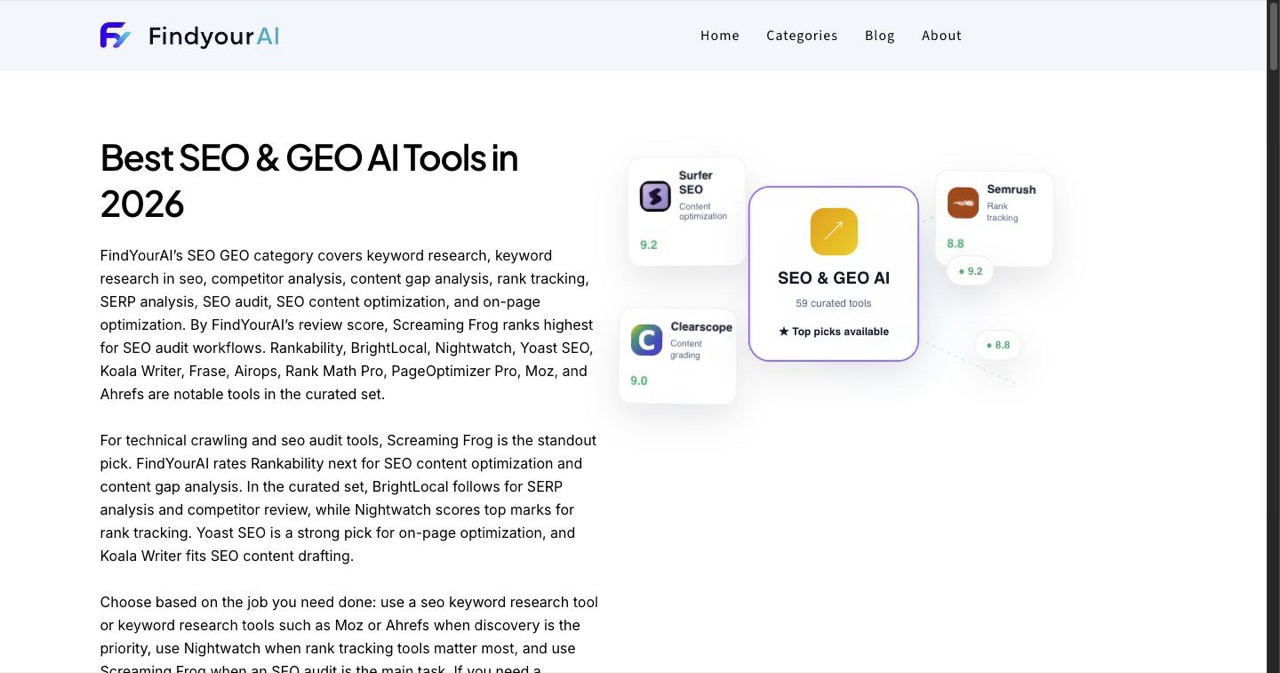This screenshot has width=1280, height=673.
Task: Click the Semrush orange icon
Action: [963, 203]
